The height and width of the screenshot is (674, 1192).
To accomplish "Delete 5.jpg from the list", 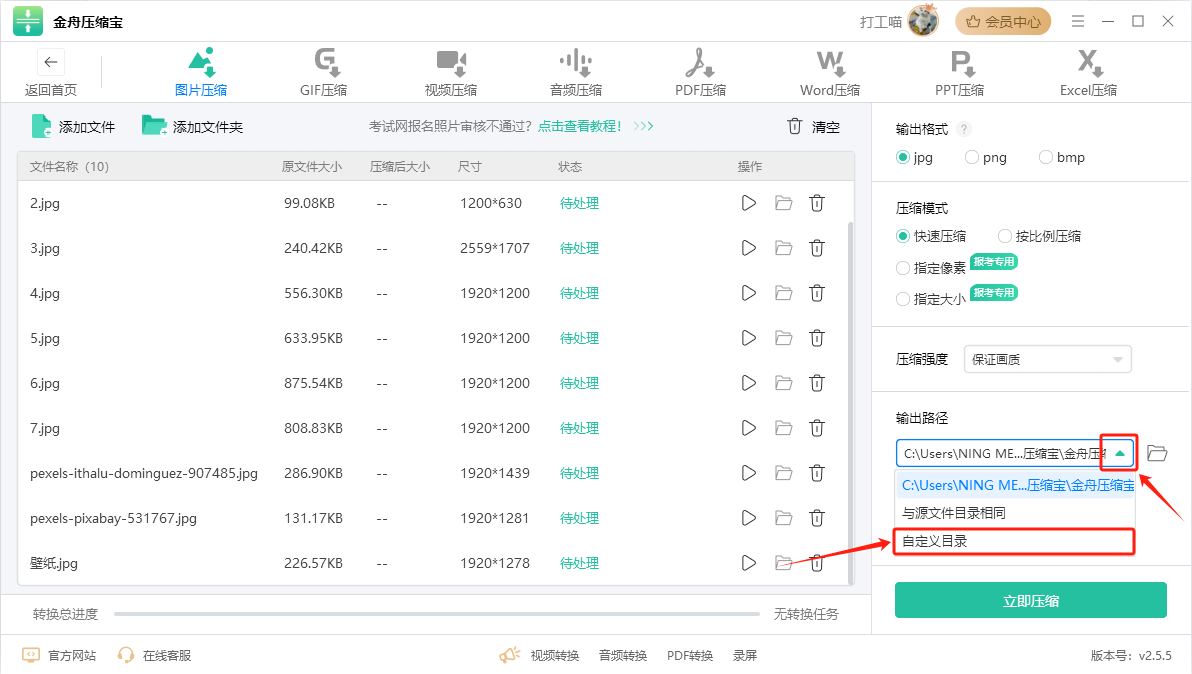I will pos(817,338).
